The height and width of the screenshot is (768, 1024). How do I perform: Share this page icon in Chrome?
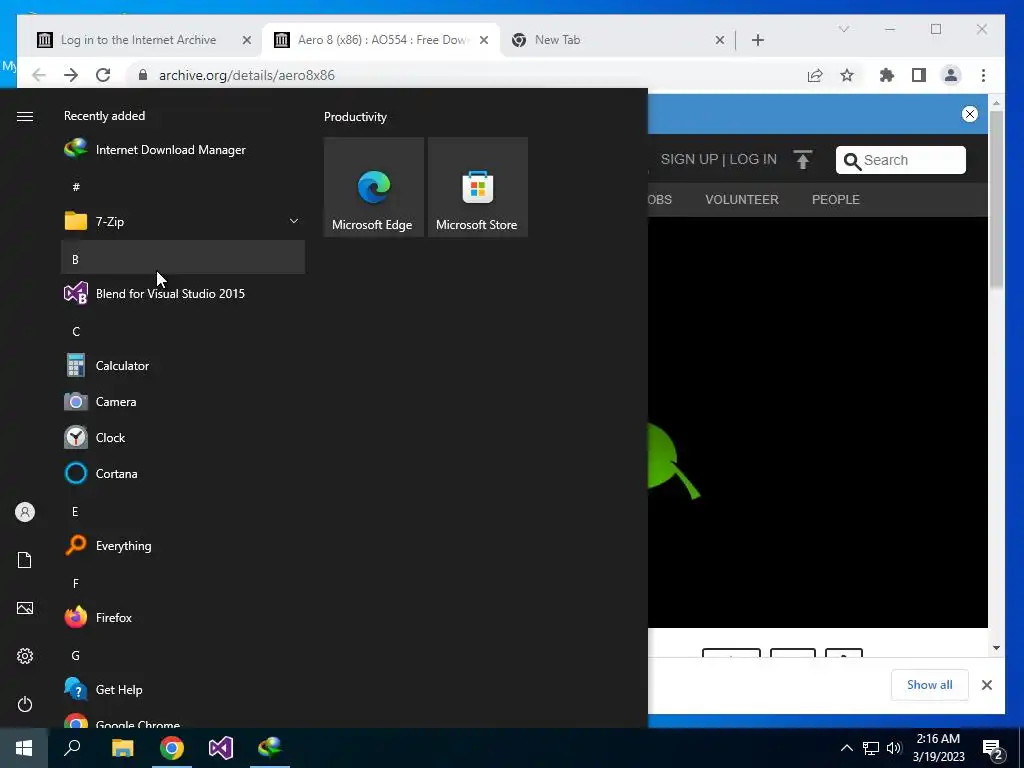(815, 75)
